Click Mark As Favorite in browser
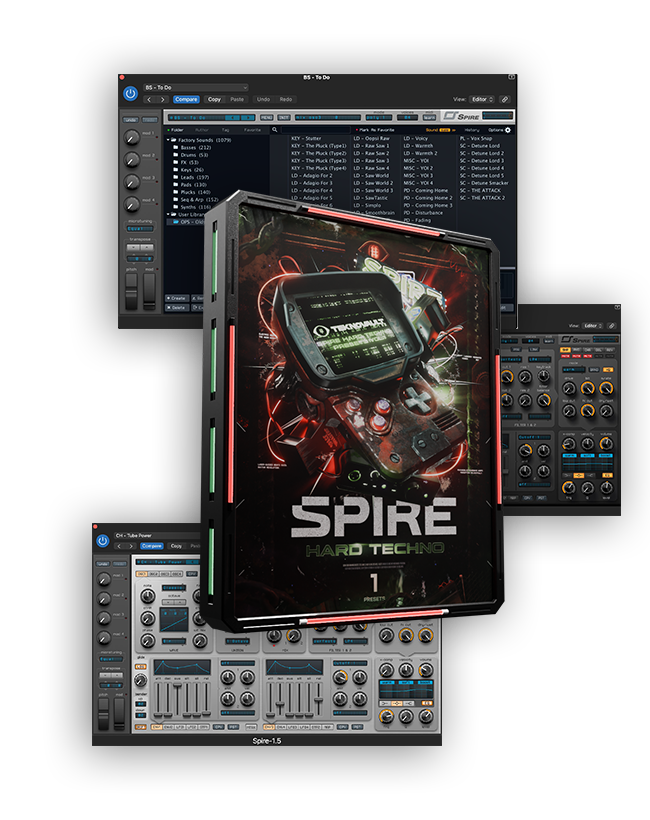Screen dimensions: 650x820 pos(375,130)
